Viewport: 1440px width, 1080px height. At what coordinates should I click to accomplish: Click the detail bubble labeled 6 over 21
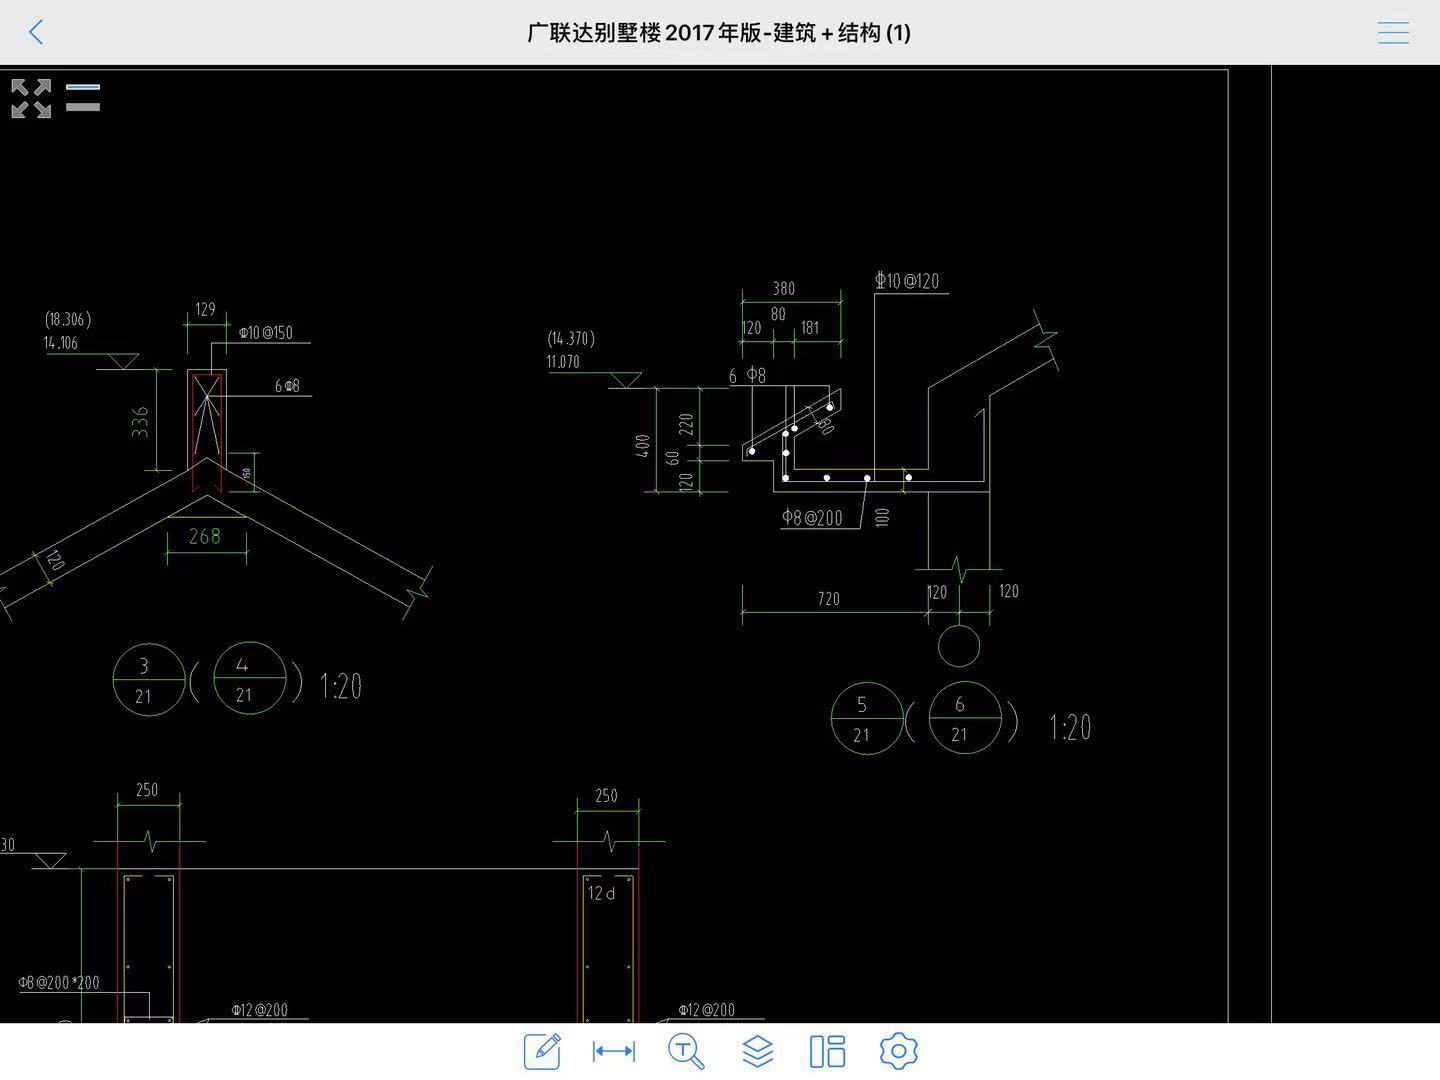point(965,717)
